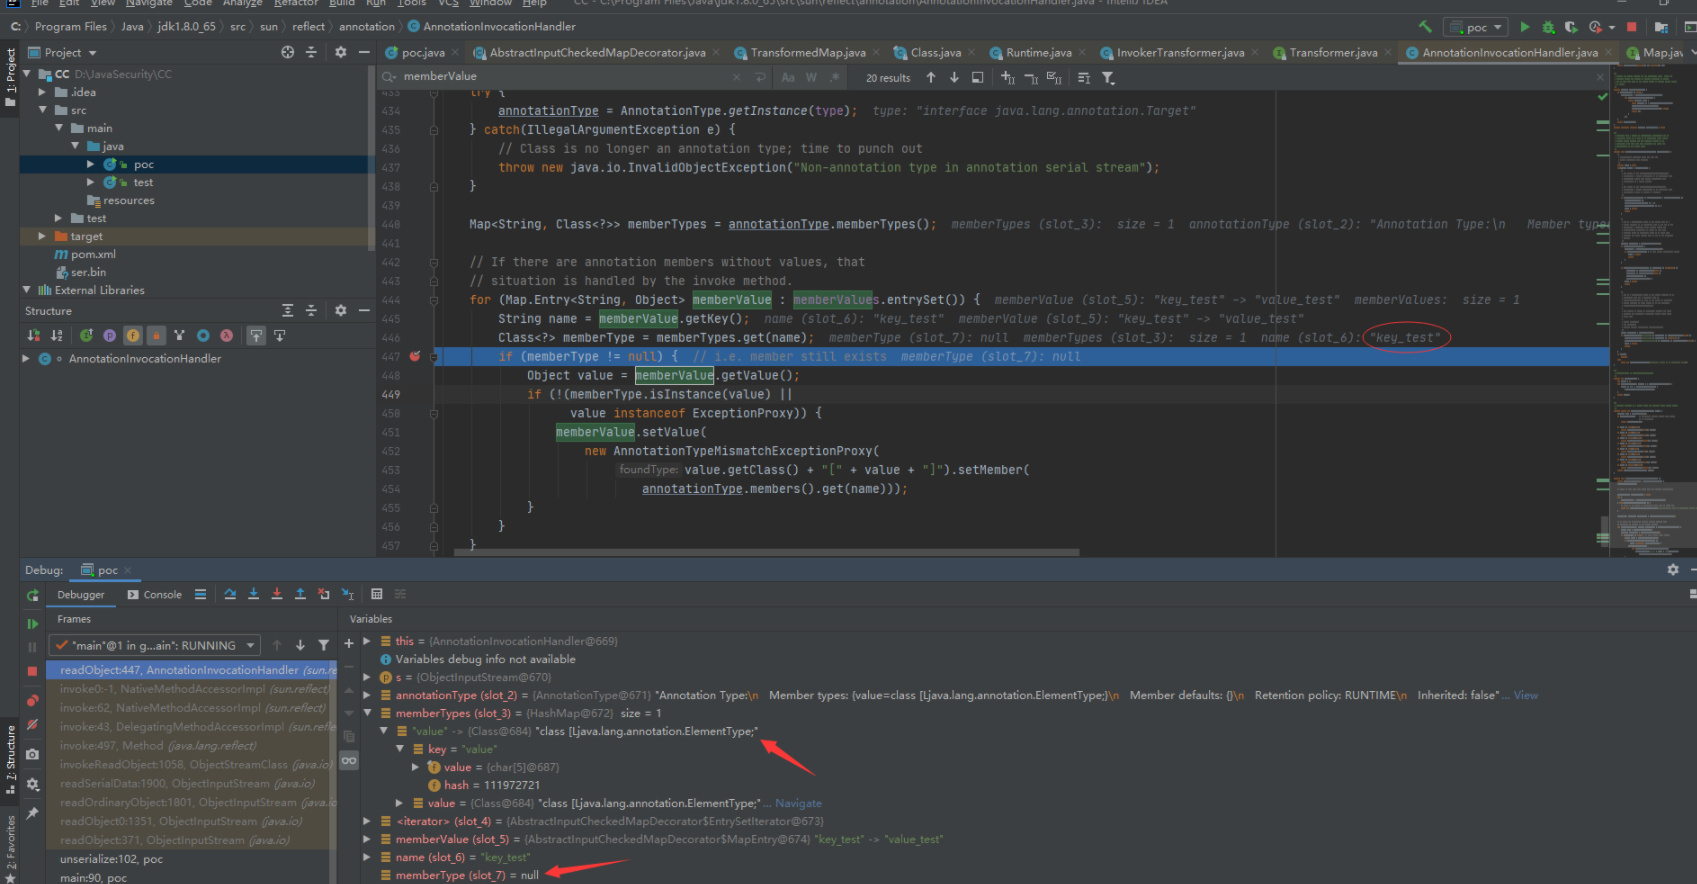Open Project panel gear settings

click(x=340, y=52)
